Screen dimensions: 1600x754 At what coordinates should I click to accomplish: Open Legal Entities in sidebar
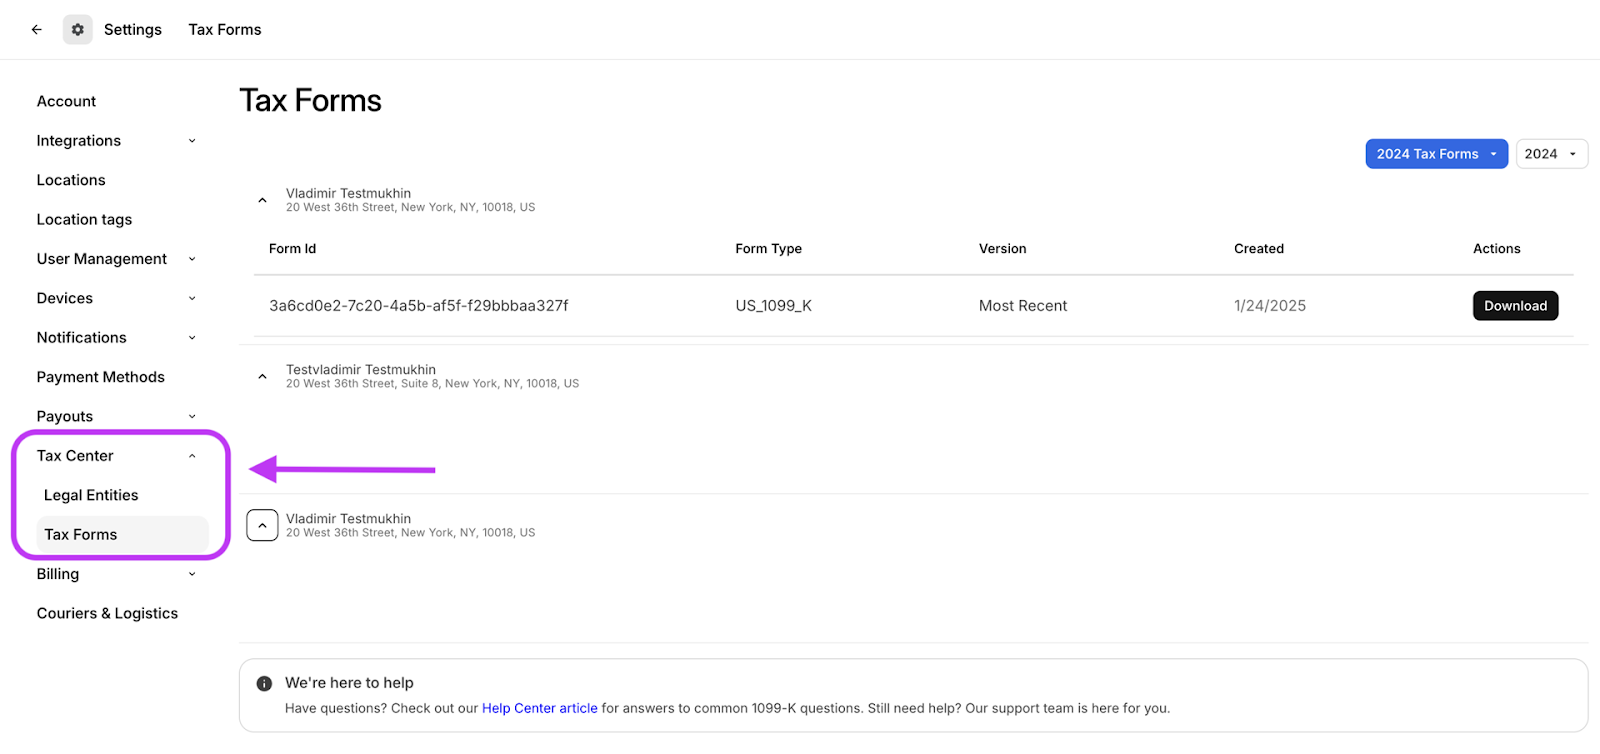(x=91, y=495)
